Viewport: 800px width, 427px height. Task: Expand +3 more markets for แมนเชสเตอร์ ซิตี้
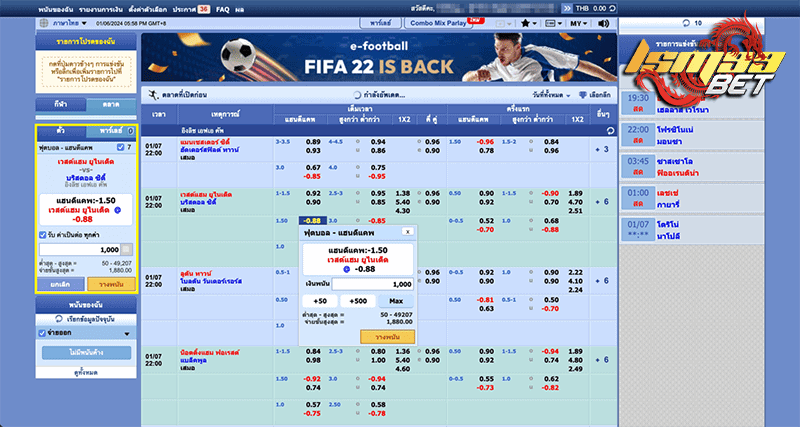click(x=603, y=149)
